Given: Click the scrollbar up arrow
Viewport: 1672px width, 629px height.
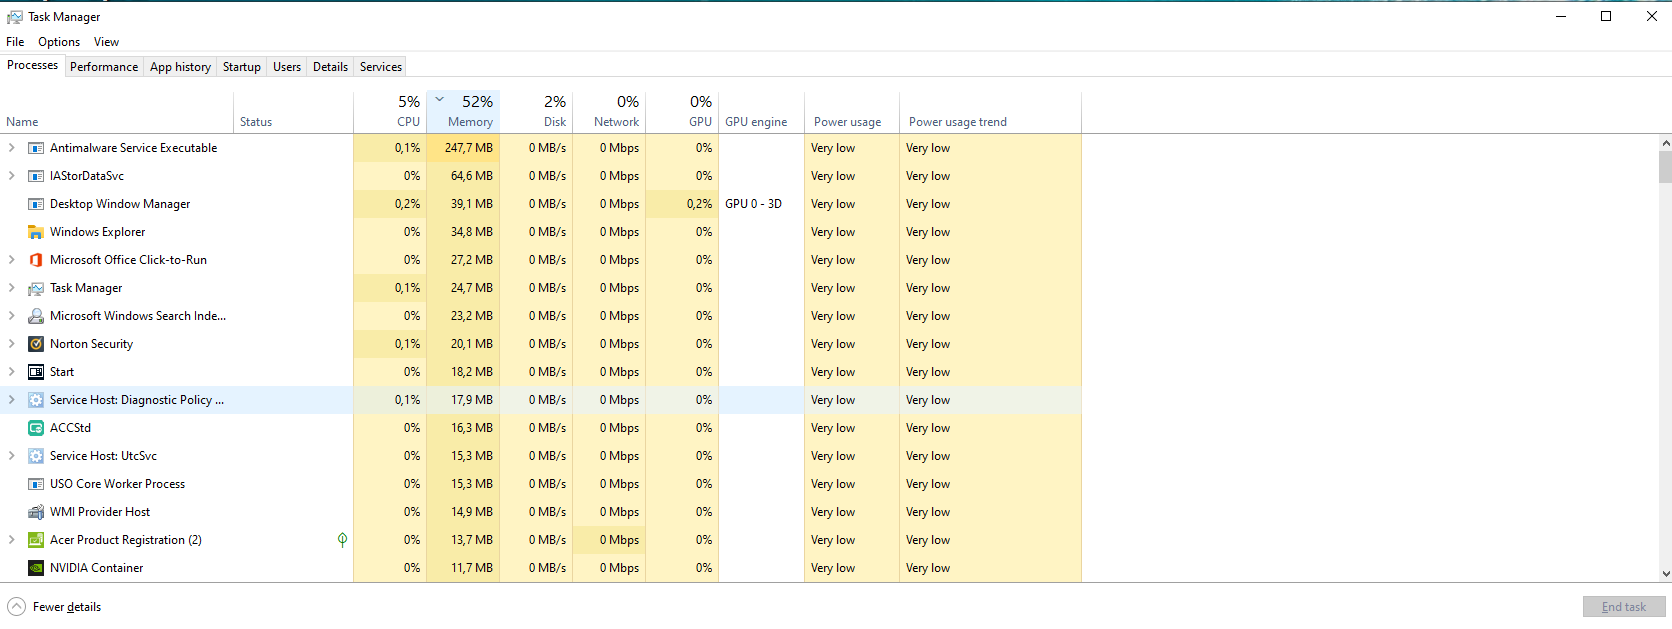Looking at the screenshot, I should point(1665,143).
